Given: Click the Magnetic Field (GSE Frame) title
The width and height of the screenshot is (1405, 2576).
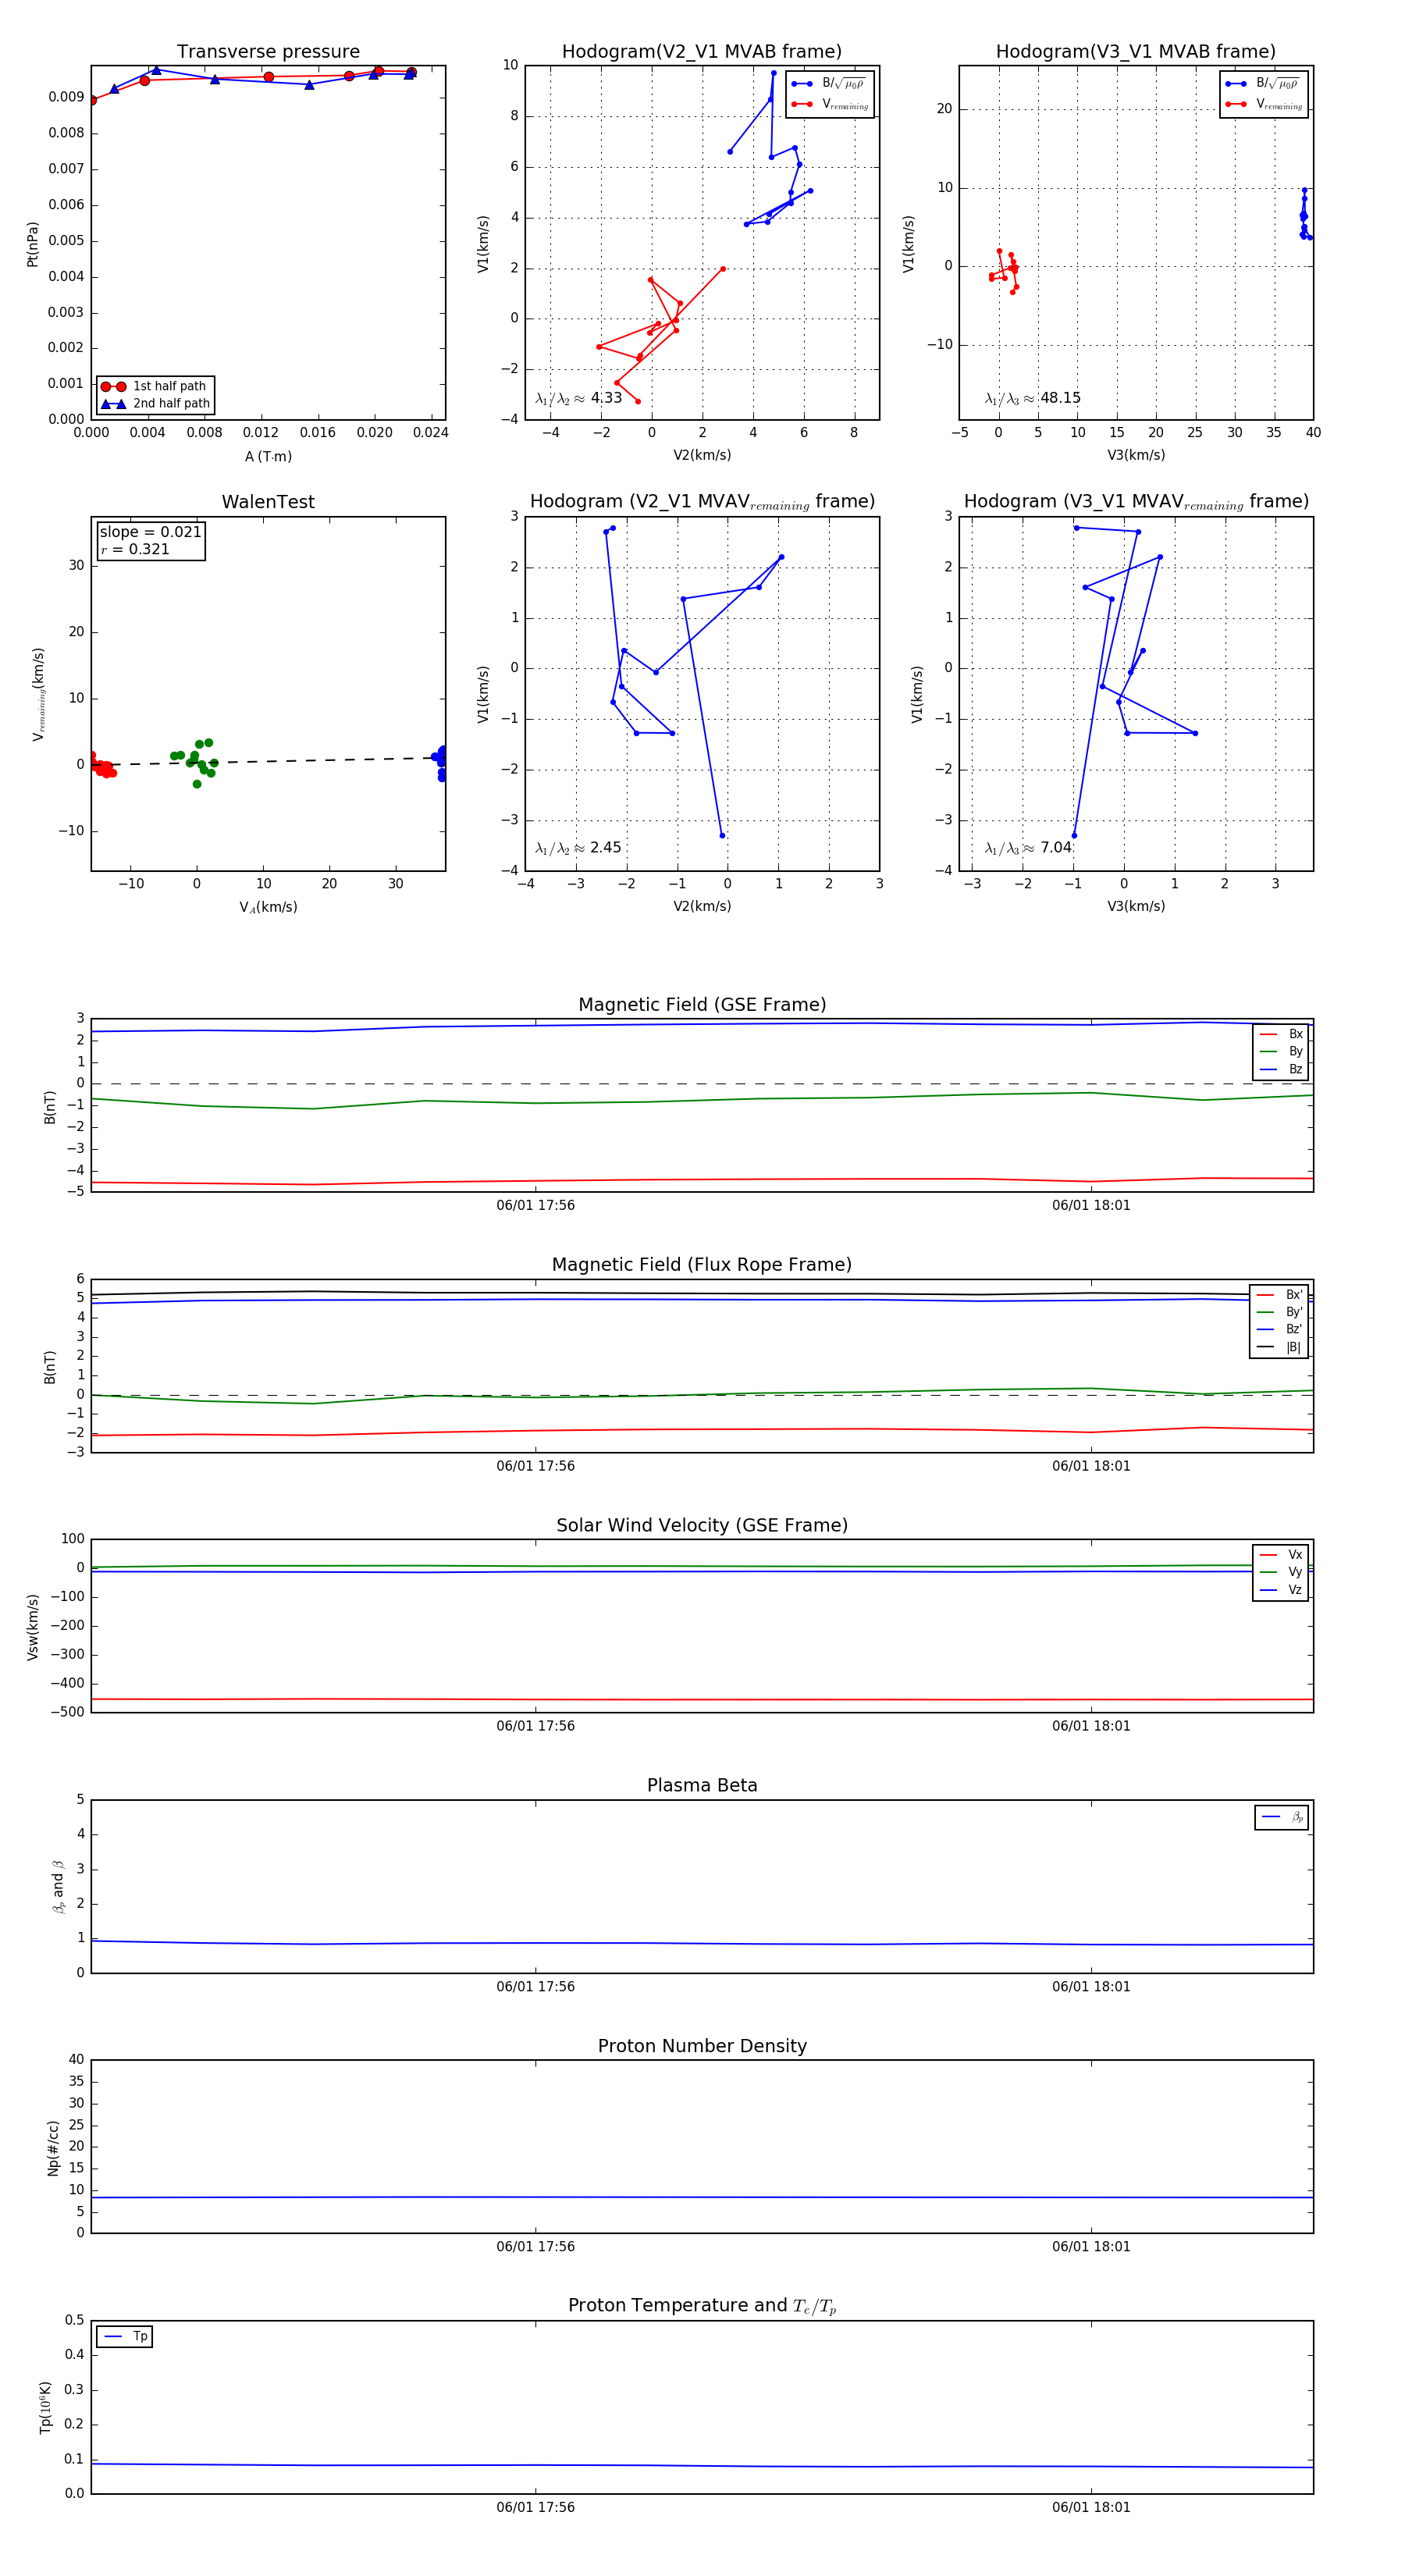Looking at the screenshot, I should [x=702, y=1005].
